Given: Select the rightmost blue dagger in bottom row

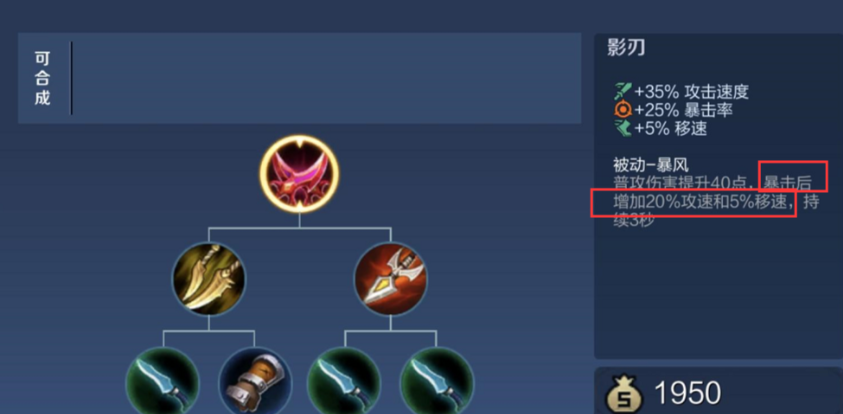Looking at the screenshot, I should click(x=437, y=383).
